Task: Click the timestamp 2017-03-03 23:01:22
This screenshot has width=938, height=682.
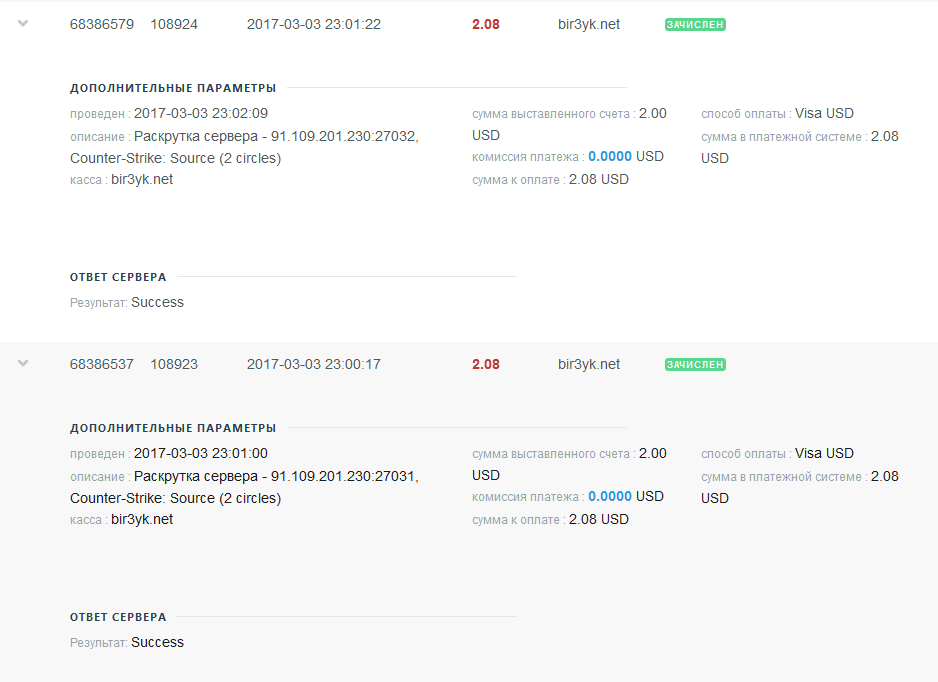Action: tap(313, 24)
